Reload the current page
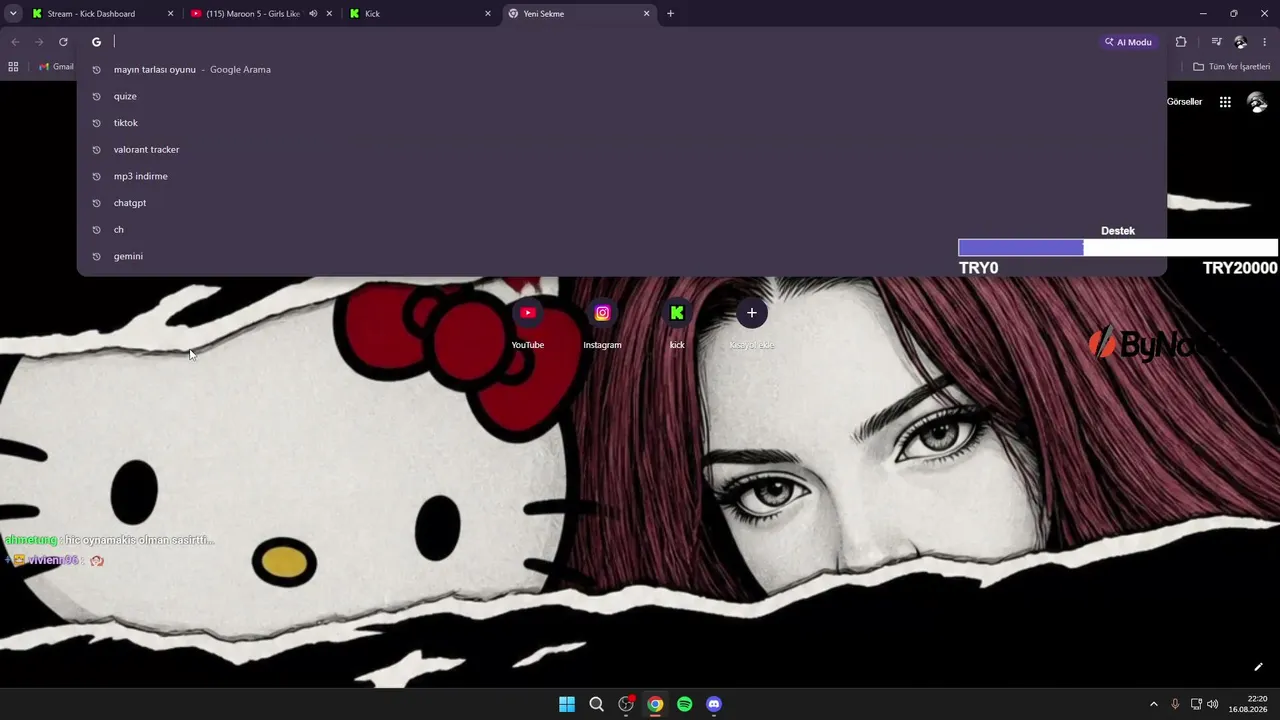The height and width of the screenshot is (720, 1280). pyautogui.click(x=63, y=42)
